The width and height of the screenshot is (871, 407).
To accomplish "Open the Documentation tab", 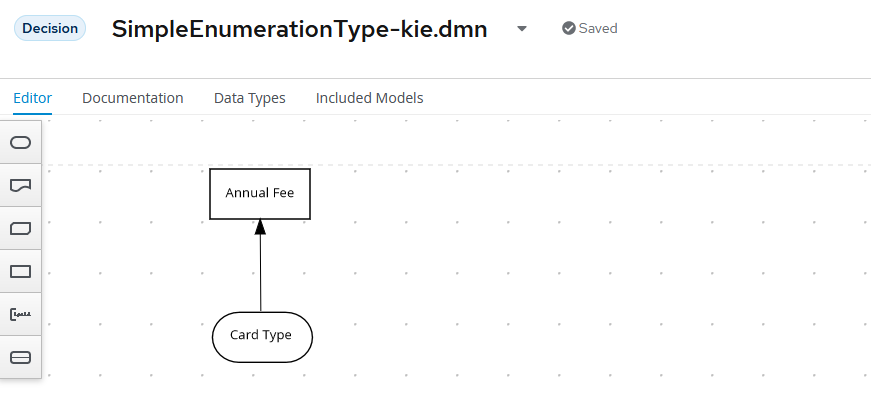I will pos(133,98).
